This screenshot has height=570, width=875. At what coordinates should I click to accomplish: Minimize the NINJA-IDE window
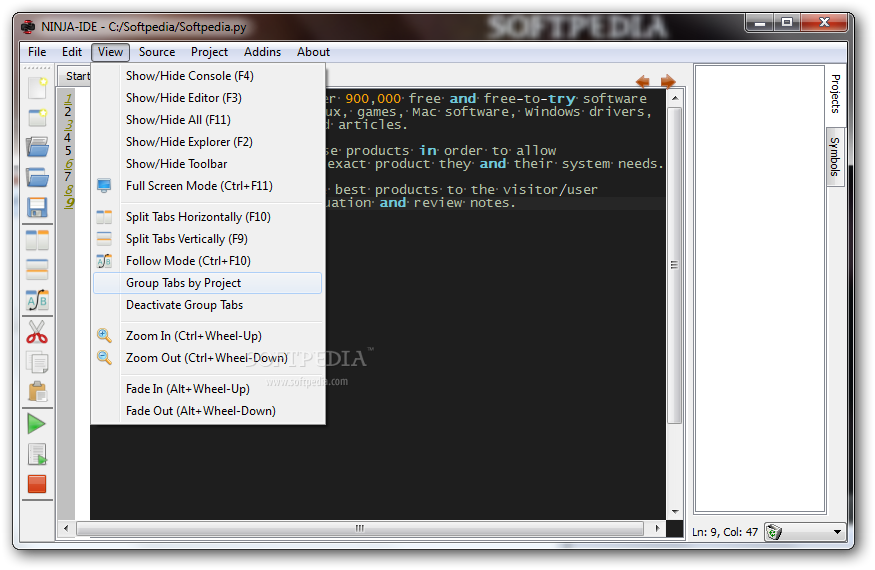click(x=759, y=22)
